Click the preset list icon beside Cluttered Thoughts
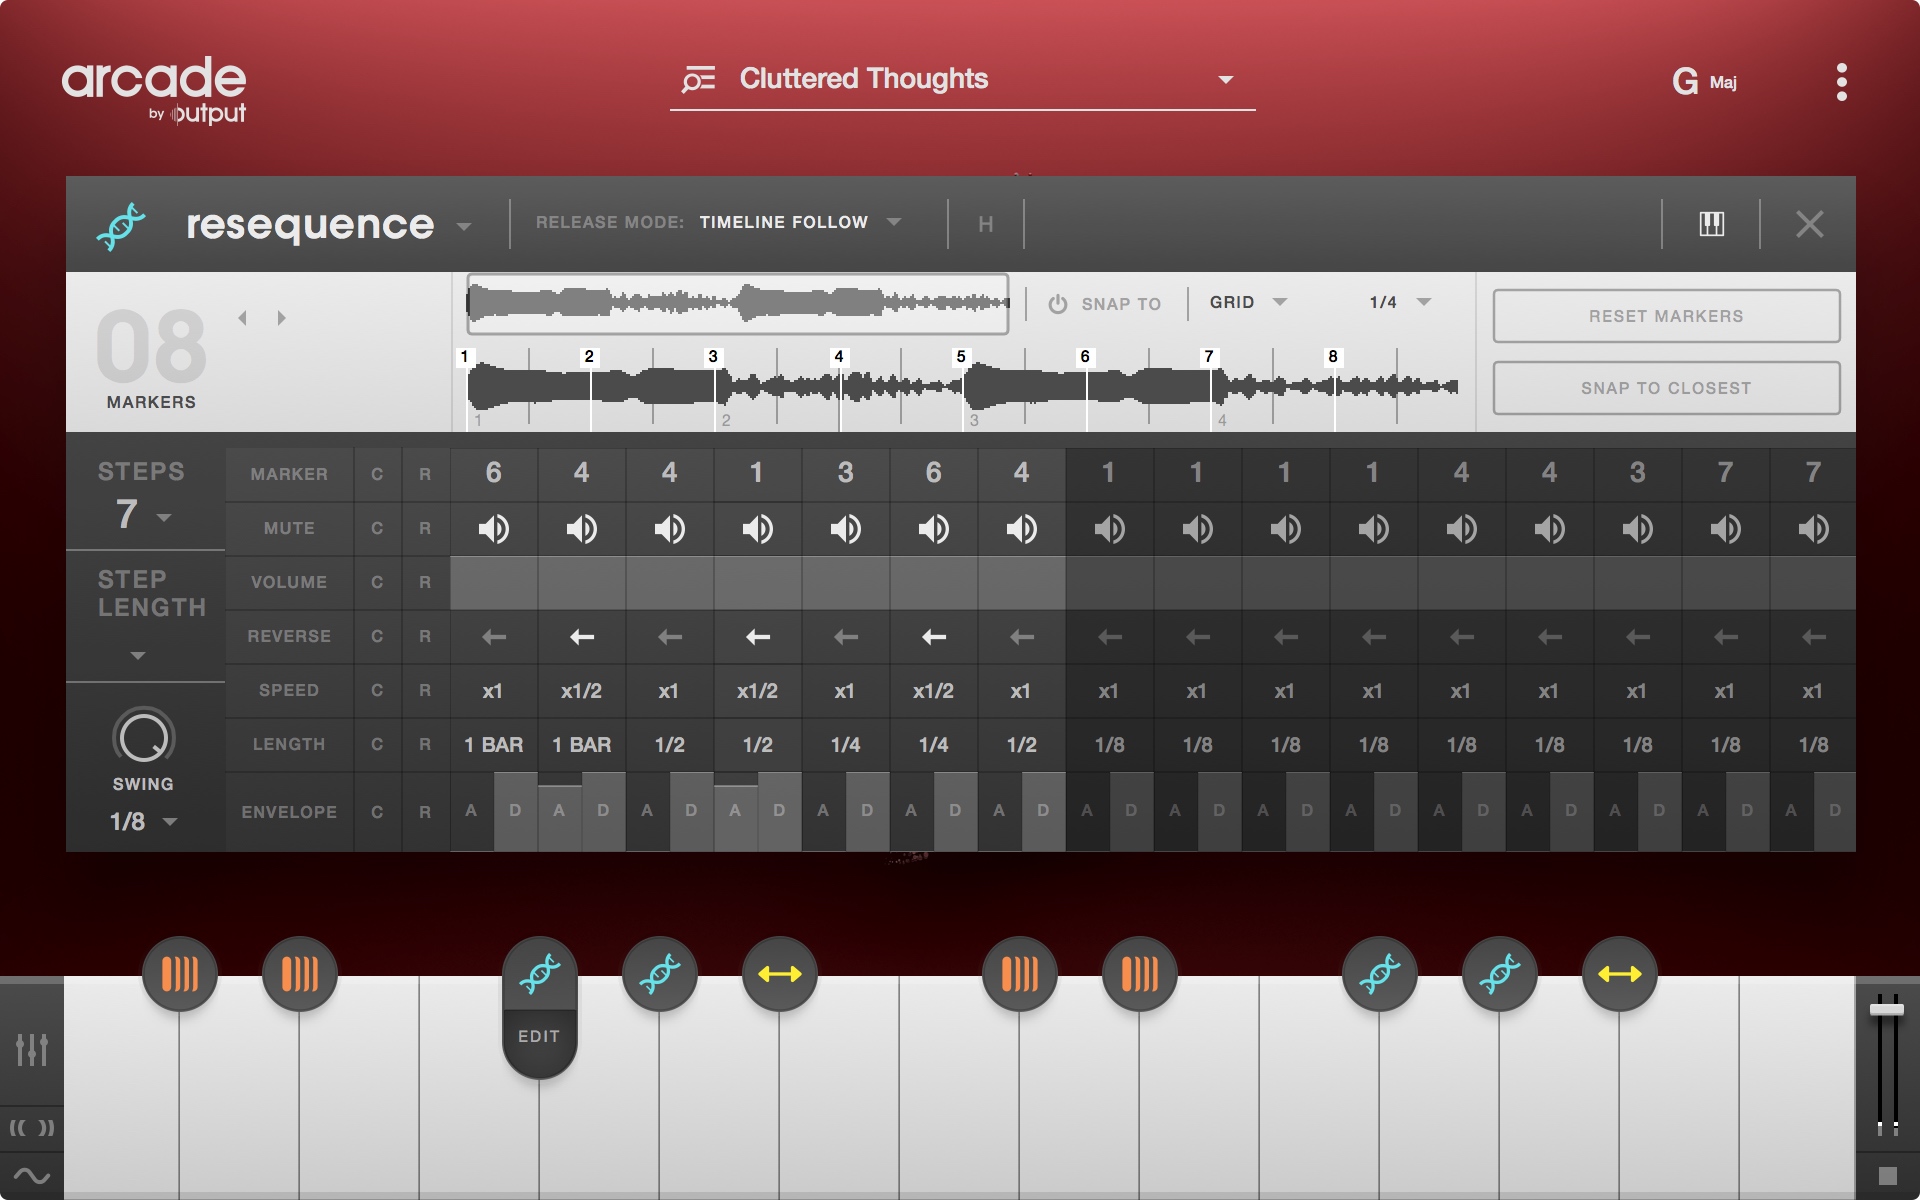Screen dimensions: 1920x1200 (x=698, y=79)
